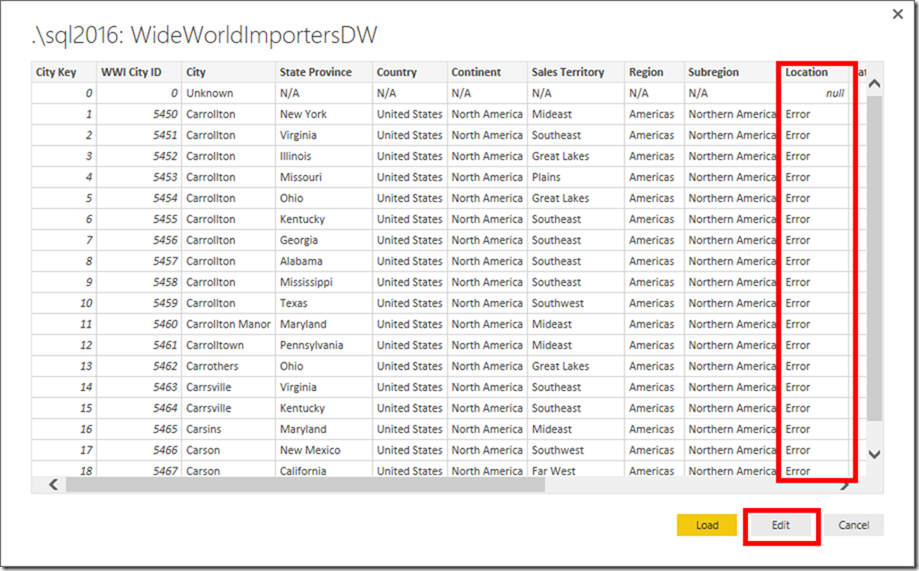Click the horizontal scrollbar thumb
Viewport: 919px width, 571px height.
[305, 484]
